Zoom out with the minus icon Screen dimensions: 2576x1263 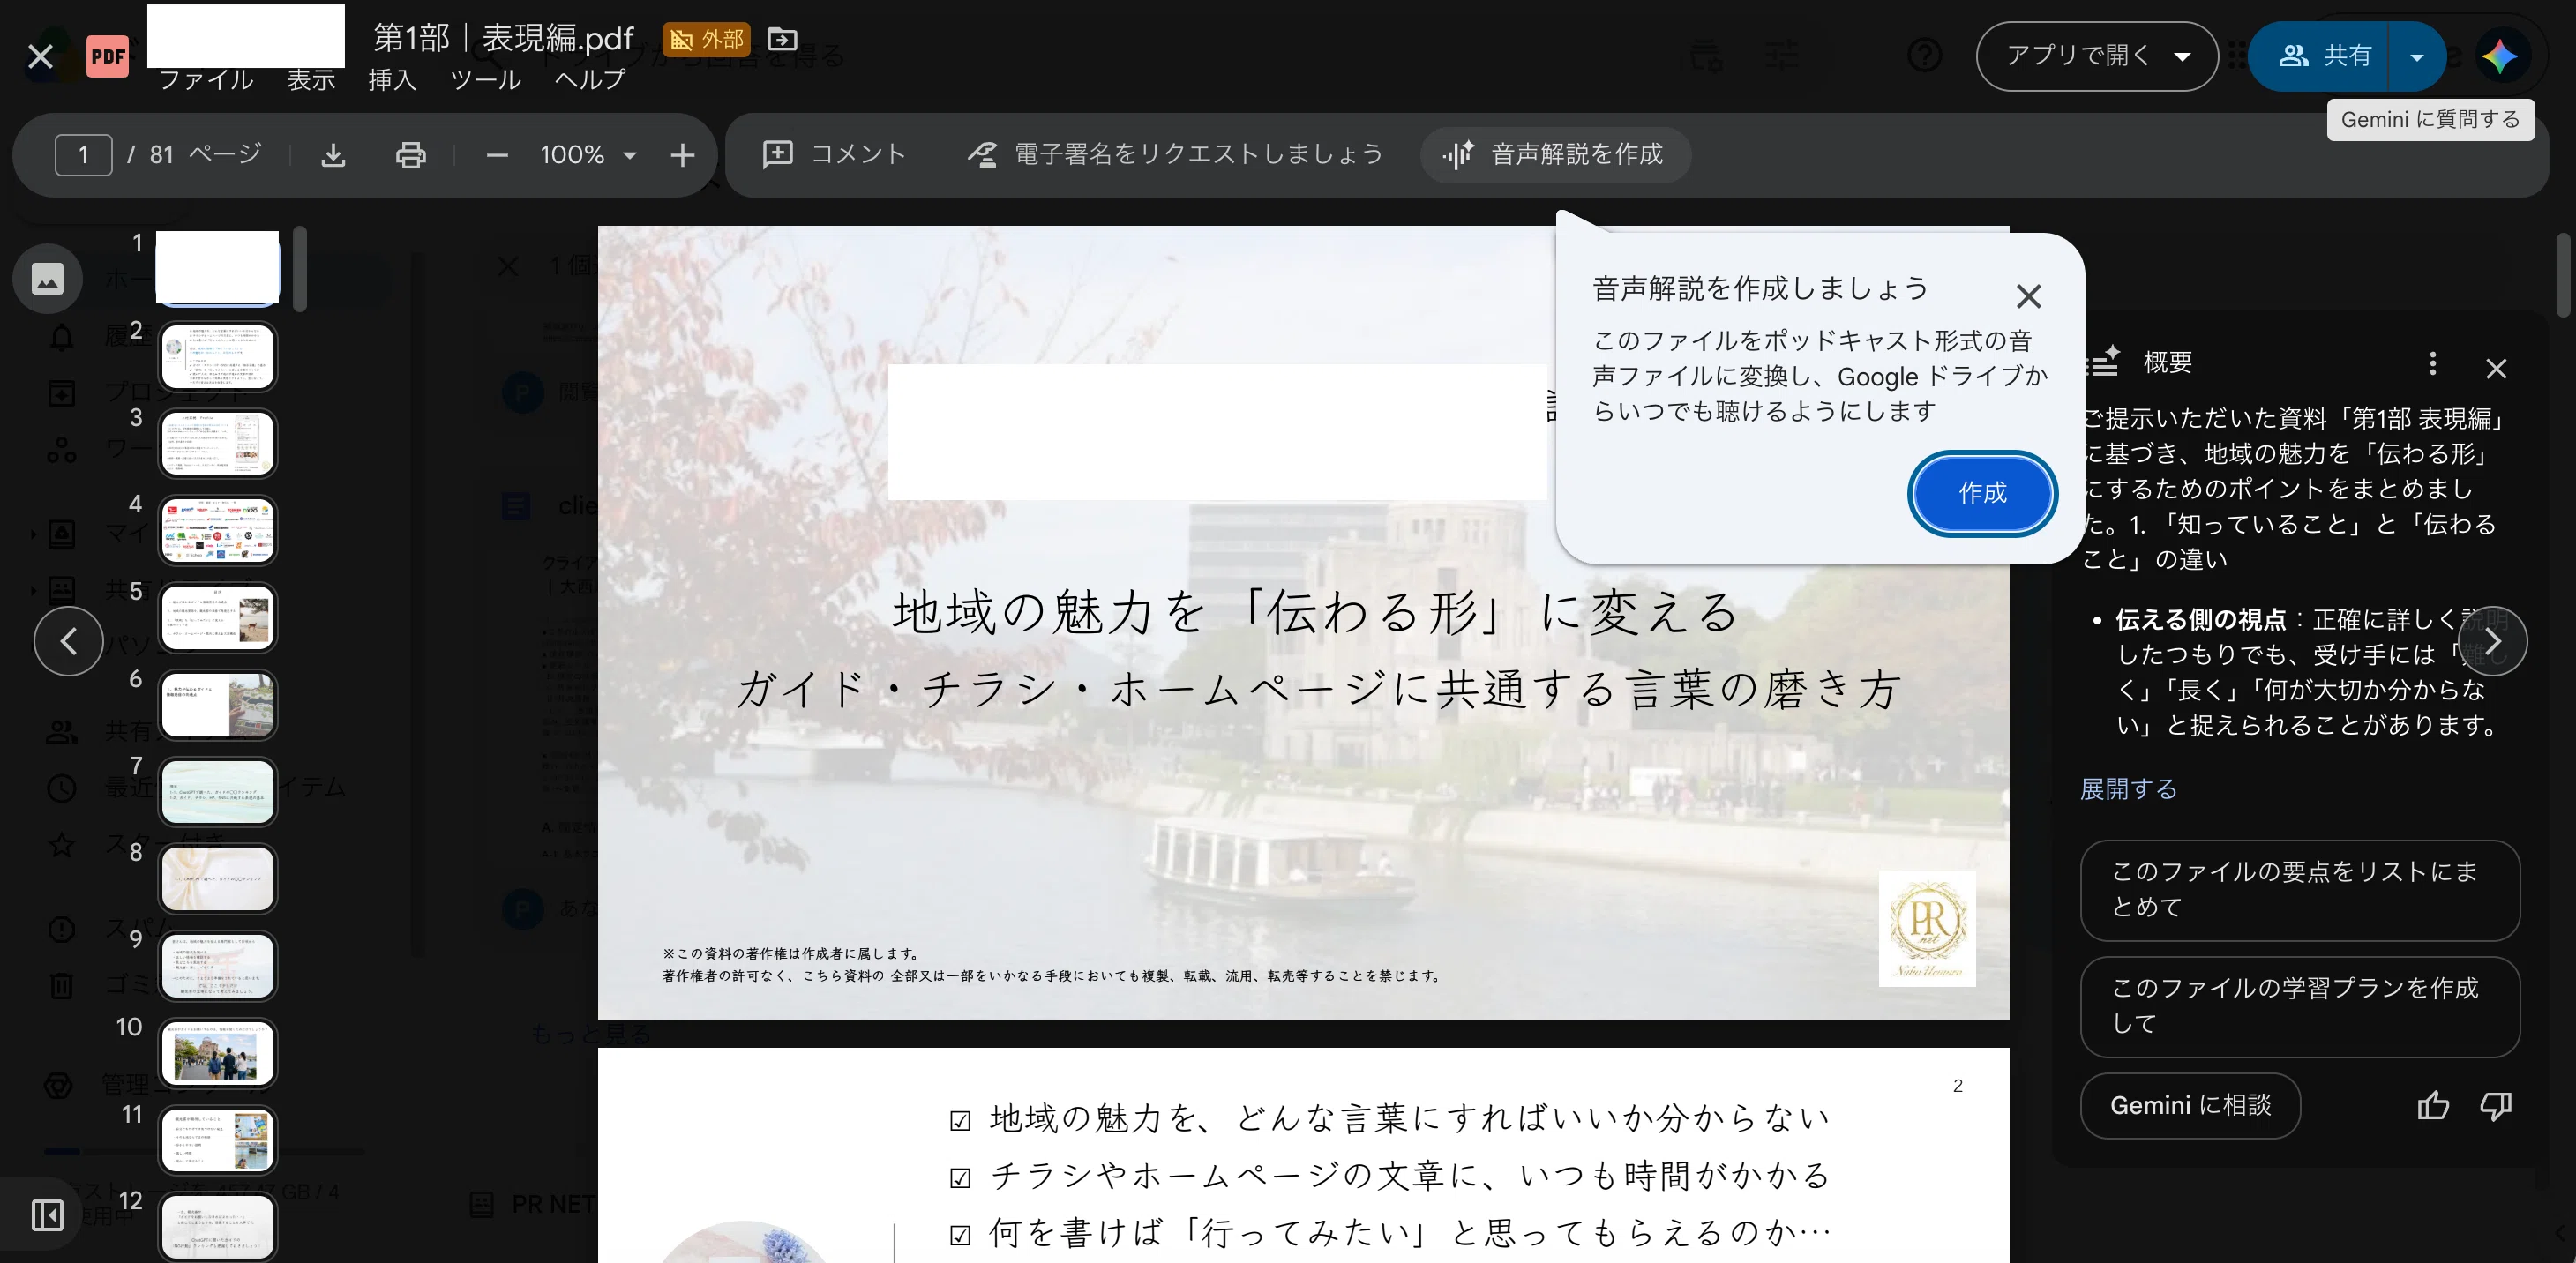[497, 155]
